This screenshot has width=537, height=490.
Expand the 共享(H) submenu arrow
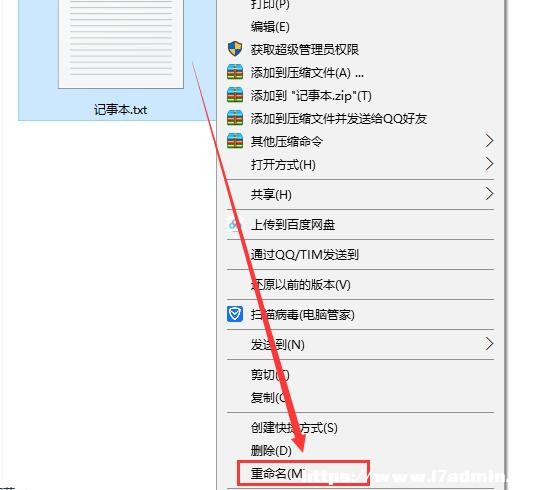click(x=490, y=194)
